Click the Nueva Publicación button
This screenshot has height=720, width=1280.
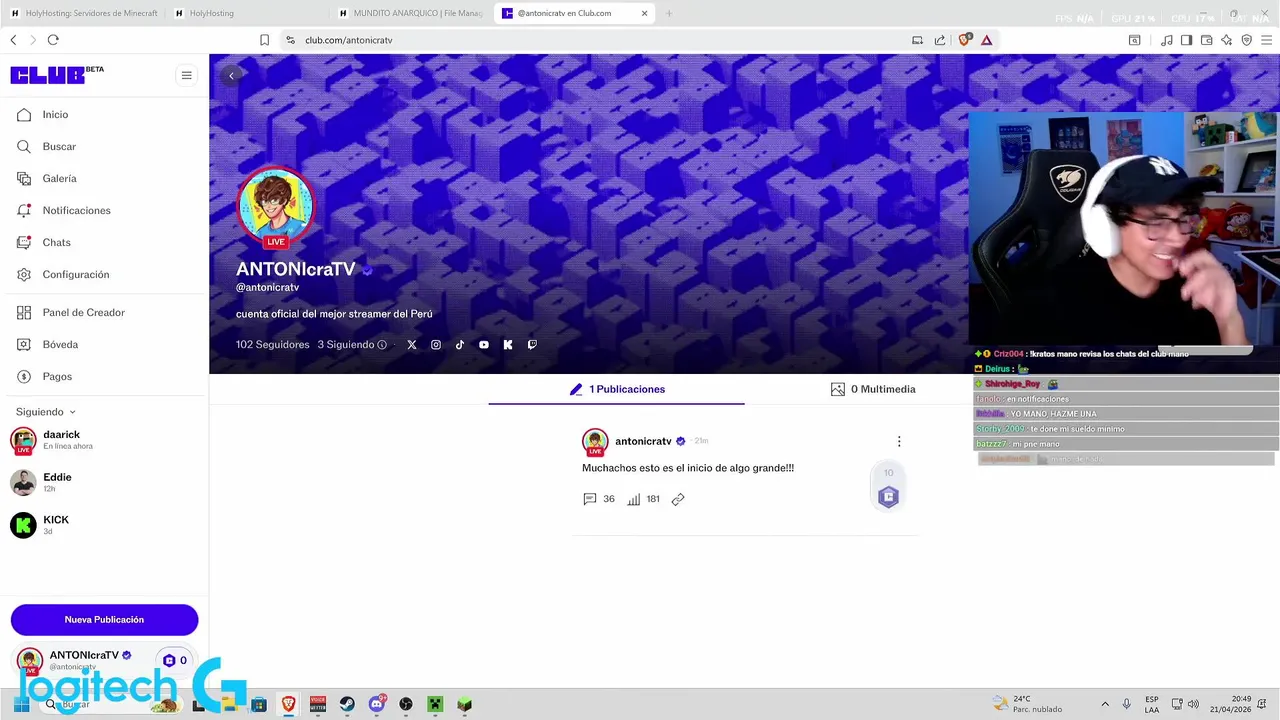104,620
